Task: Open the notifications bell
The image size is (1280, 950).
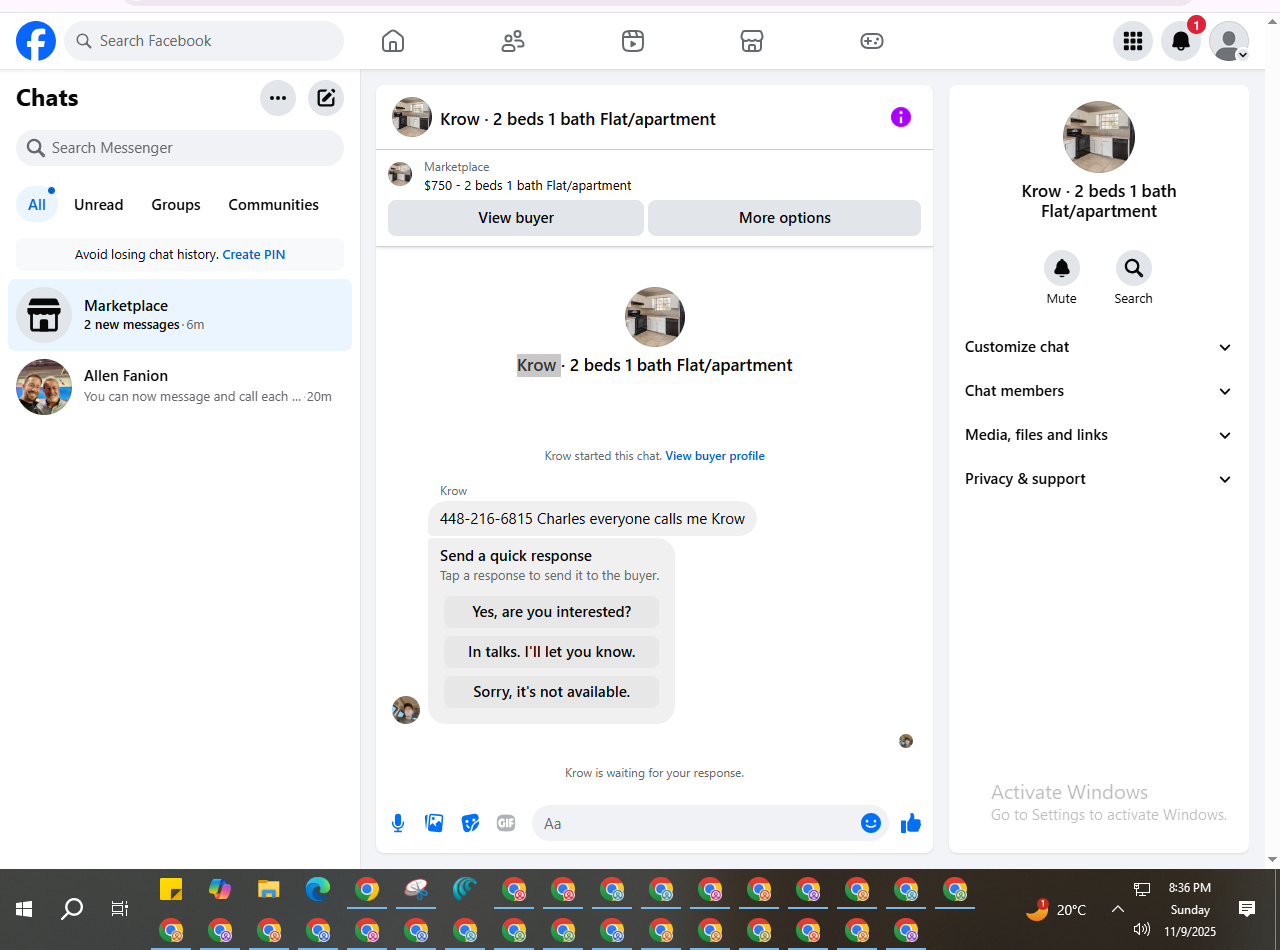Action: coord(1181,41)
